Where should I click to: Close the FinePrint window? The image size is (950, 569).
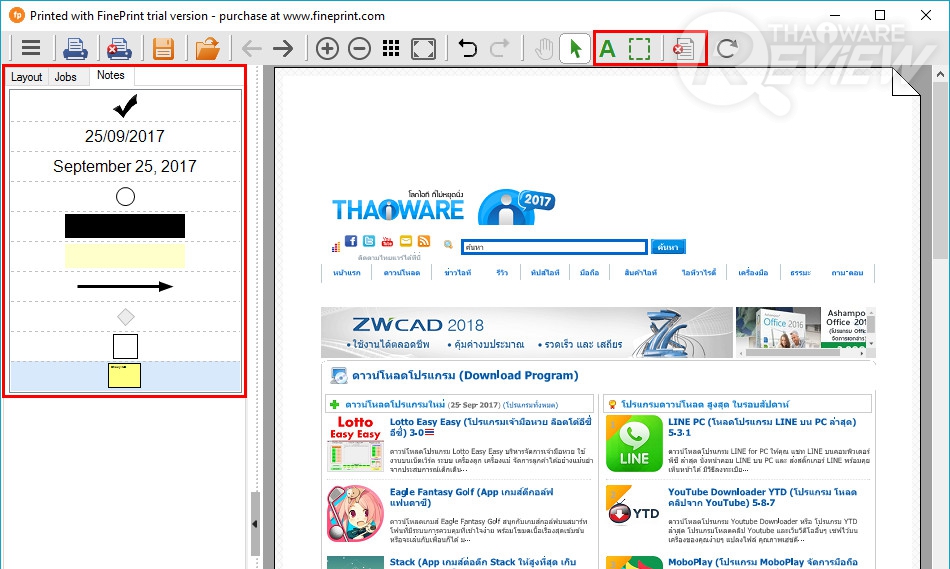pos(926,15)
